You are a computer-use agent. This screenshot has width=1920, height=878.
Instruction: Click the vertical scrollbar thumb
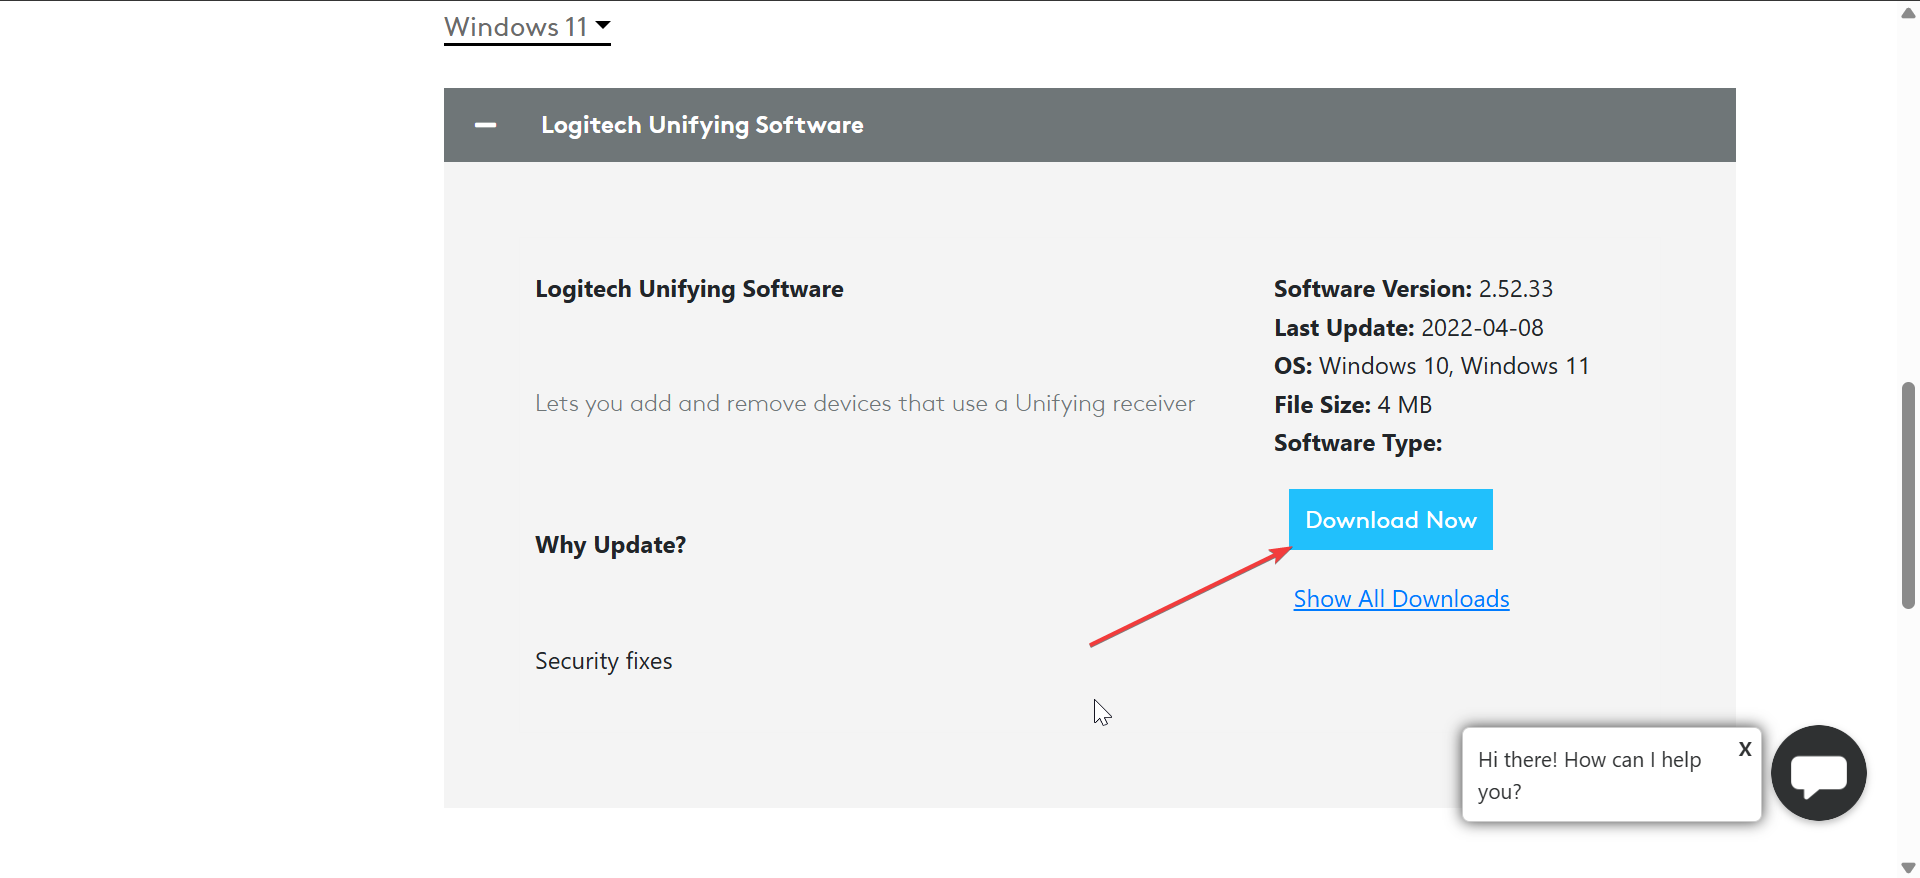1908,495
